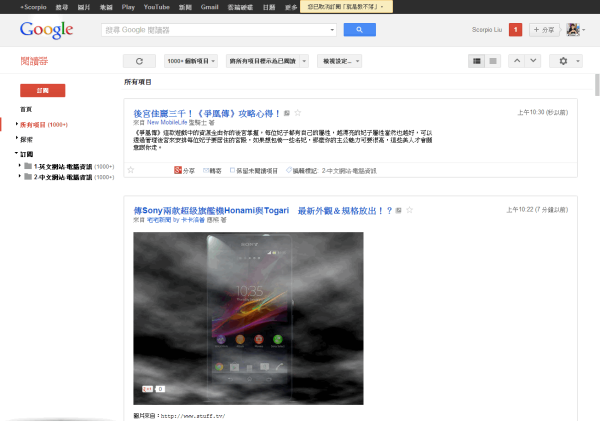Image resolution: width=600 pixels, height=427 pixels.
Task: Click the vertical scrollbar thumb
Action: coord(597,85)
